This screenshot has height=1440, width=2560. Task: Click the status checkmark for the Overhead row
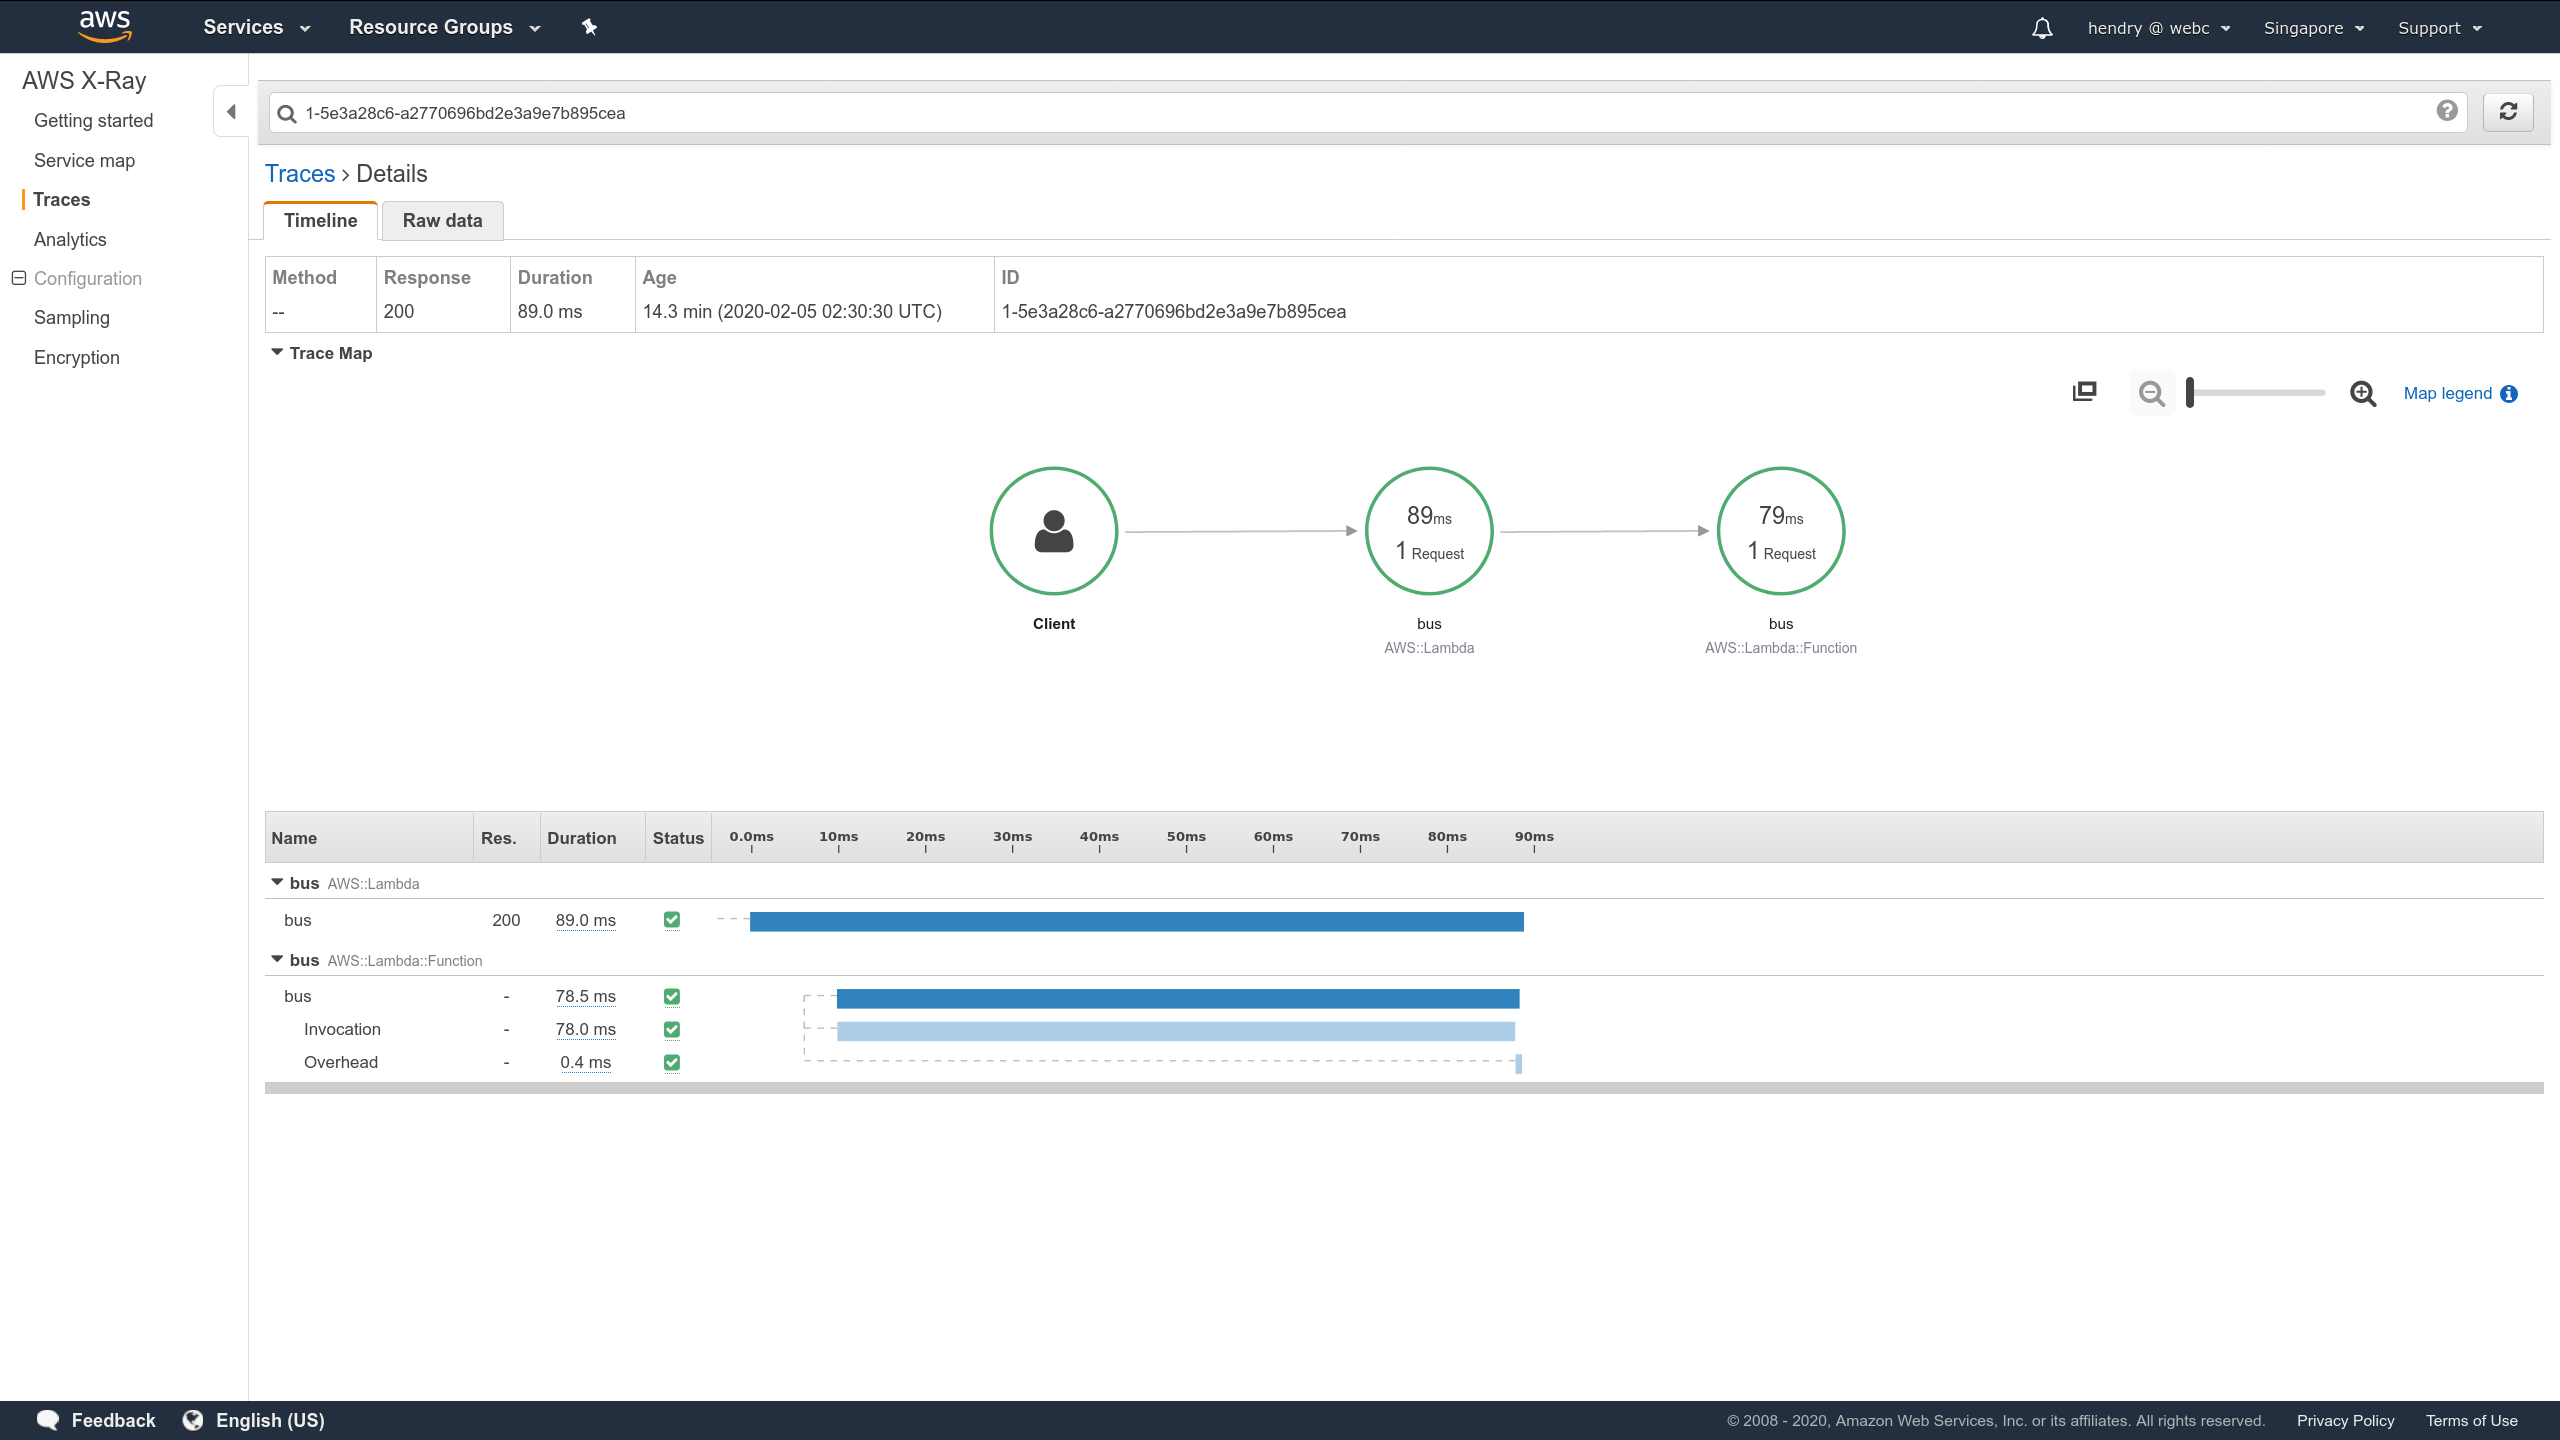[672, 1062]
